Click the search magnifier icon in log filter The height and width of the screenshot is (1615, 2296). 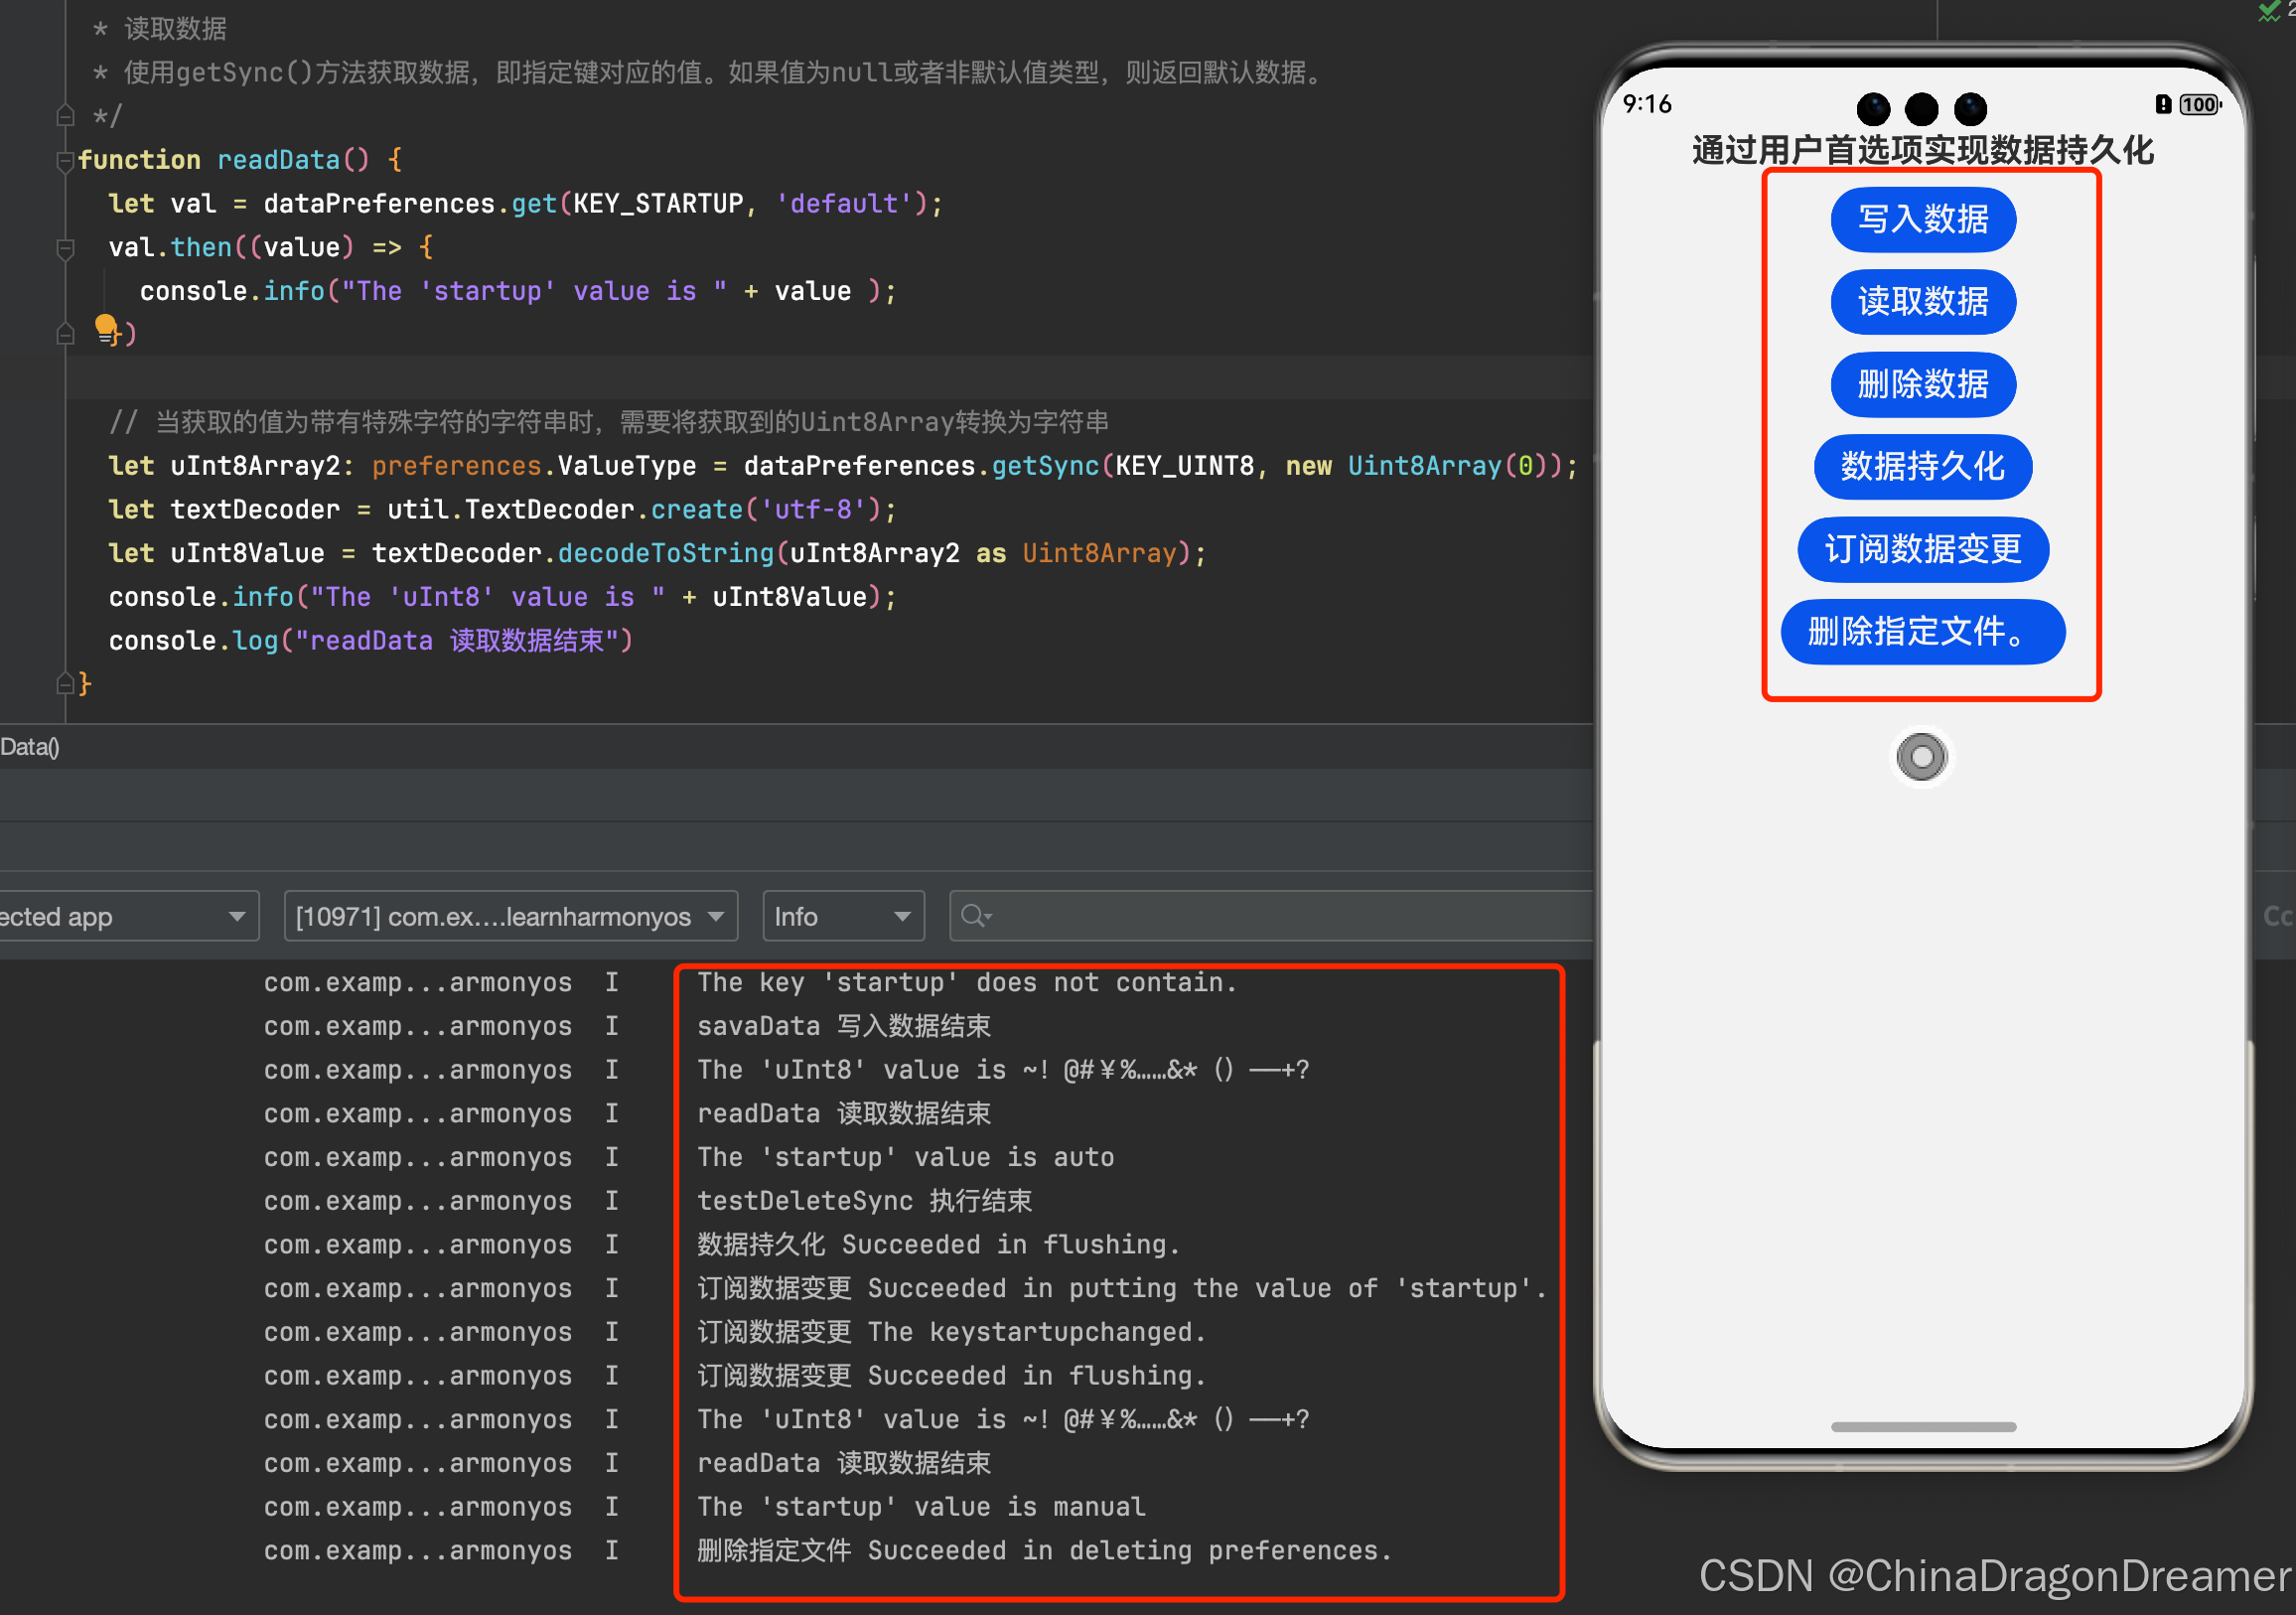point(974,916)
